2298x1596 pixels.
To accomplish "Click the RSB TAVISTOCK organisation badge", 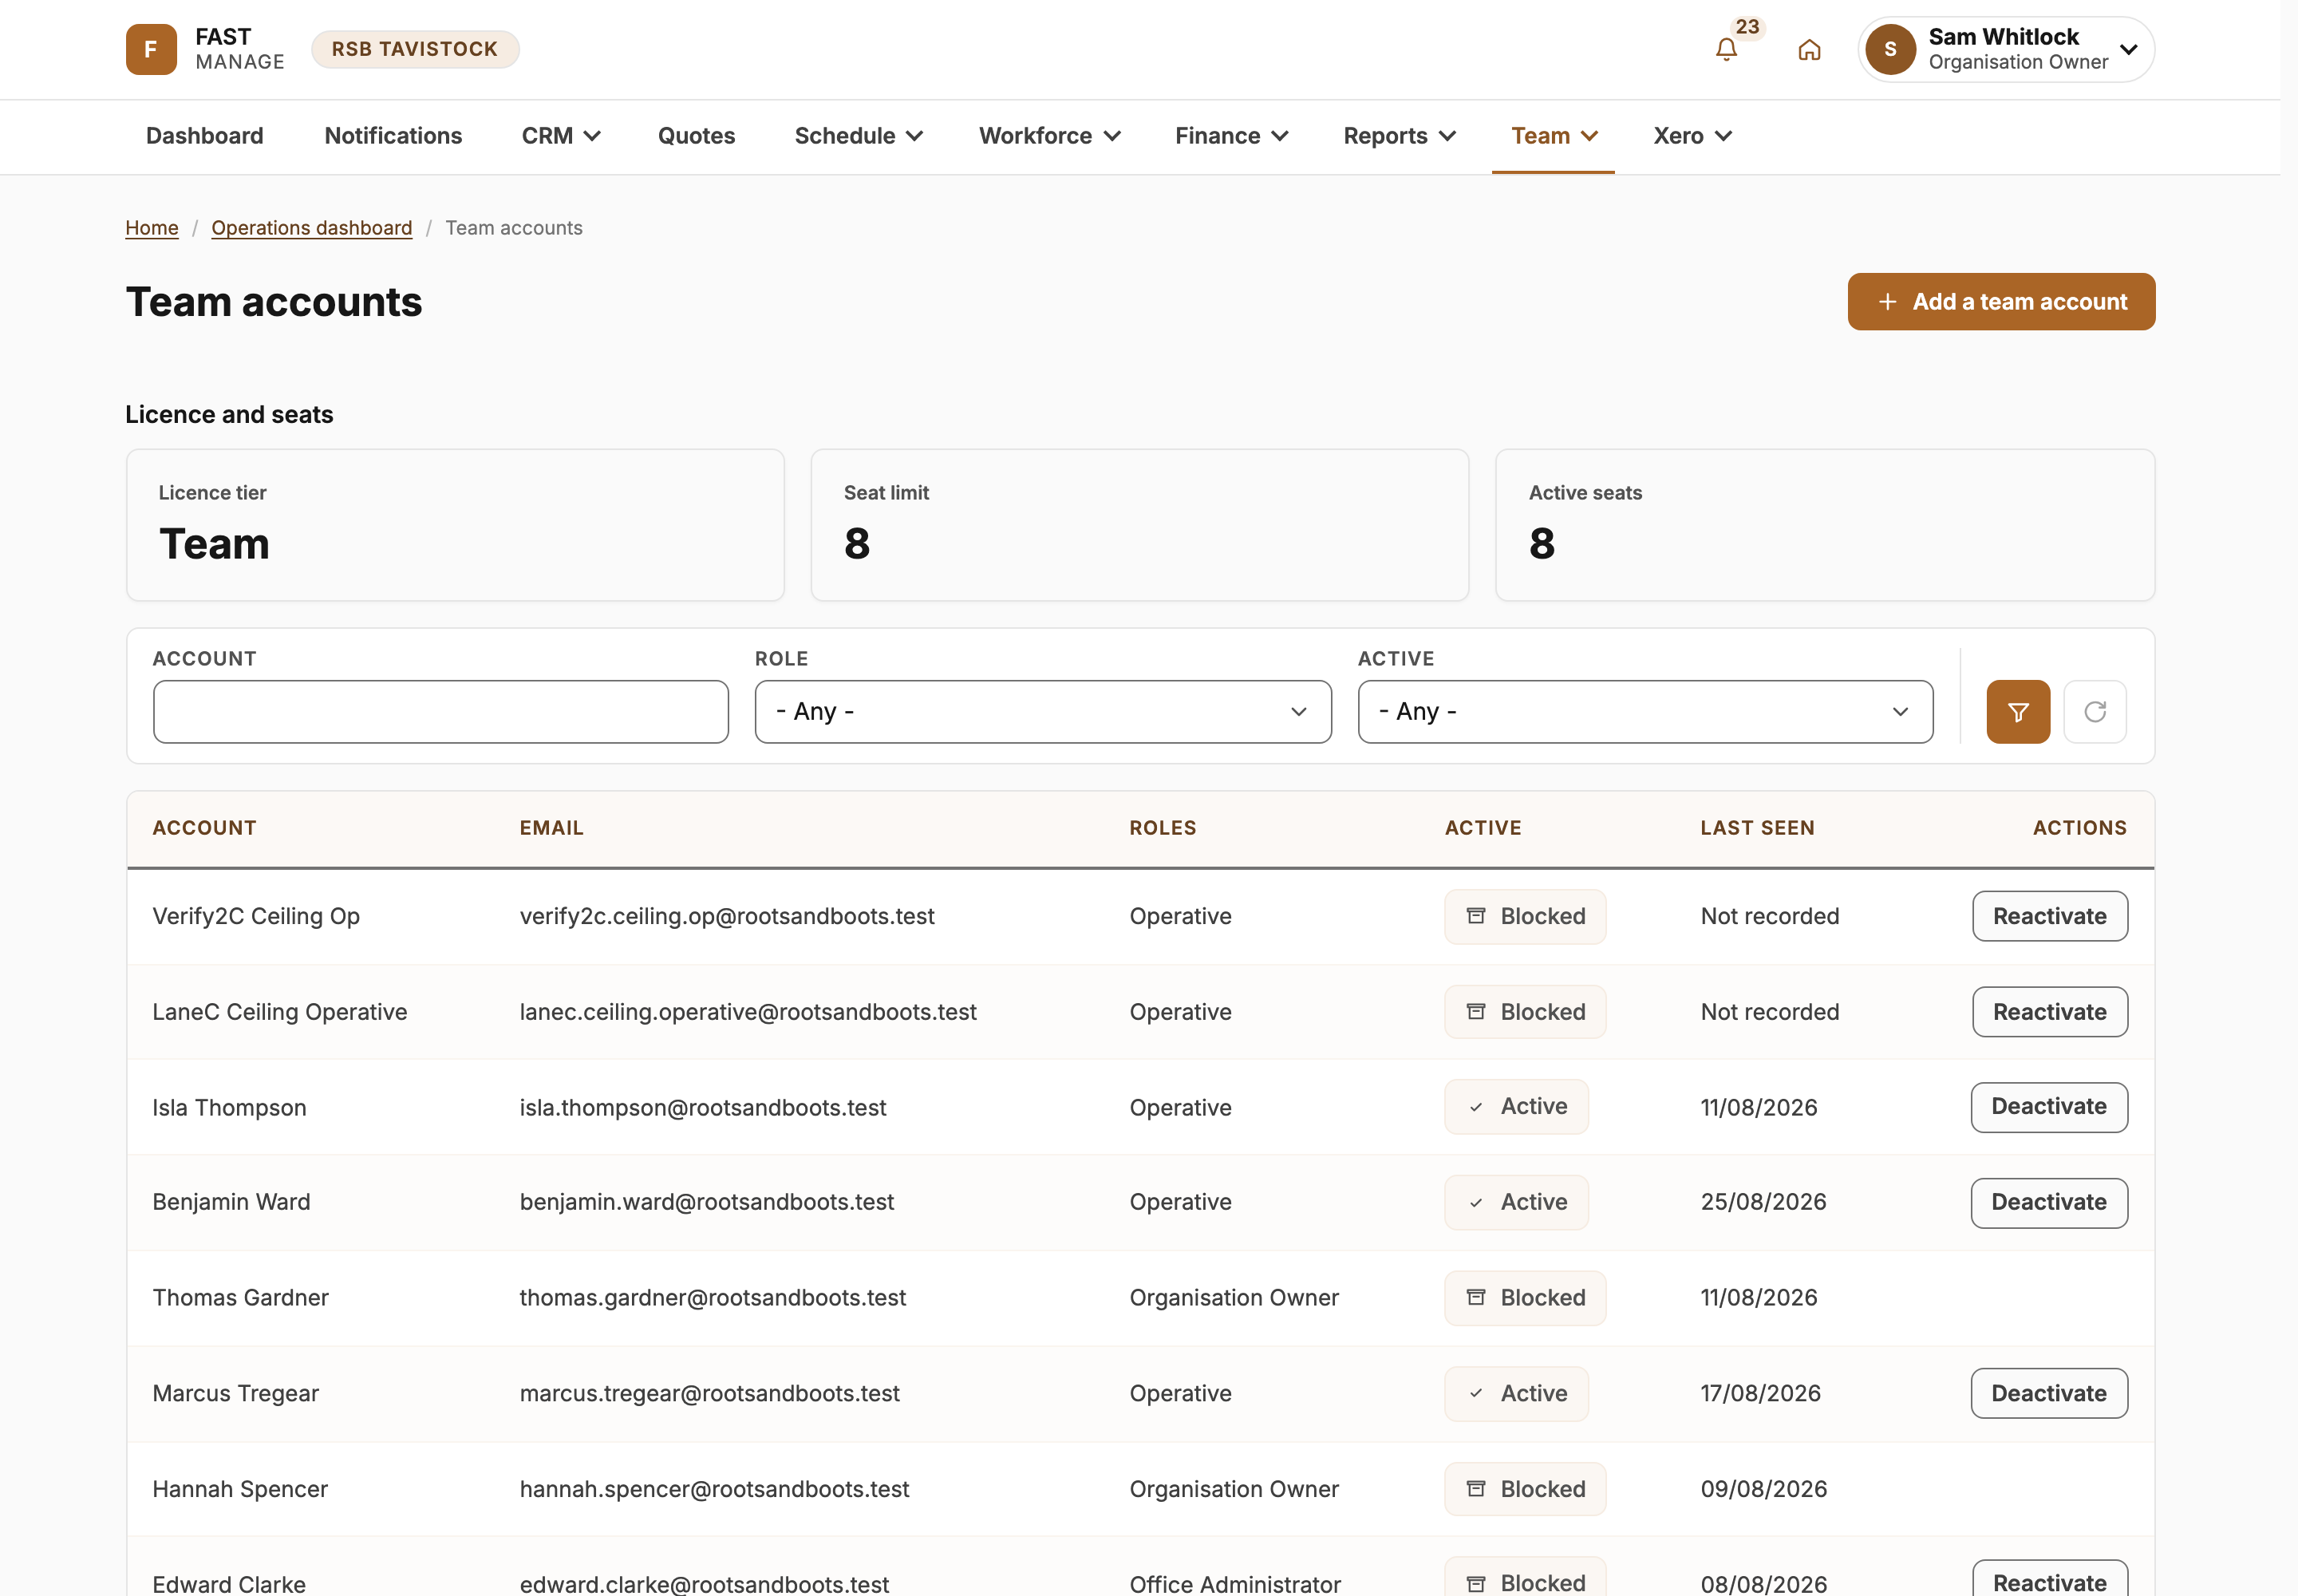I will [415, 49].
